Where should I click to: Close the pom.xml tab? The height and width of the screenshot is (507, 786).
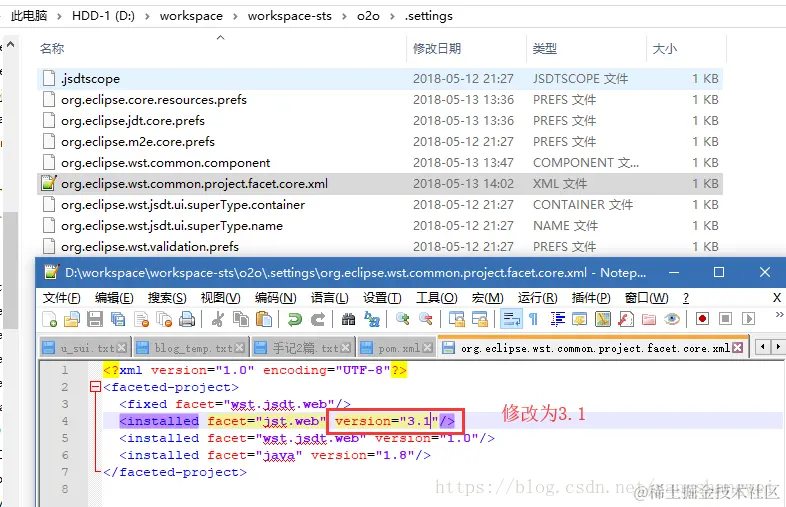pyautogui.click(x=427, y=348)
